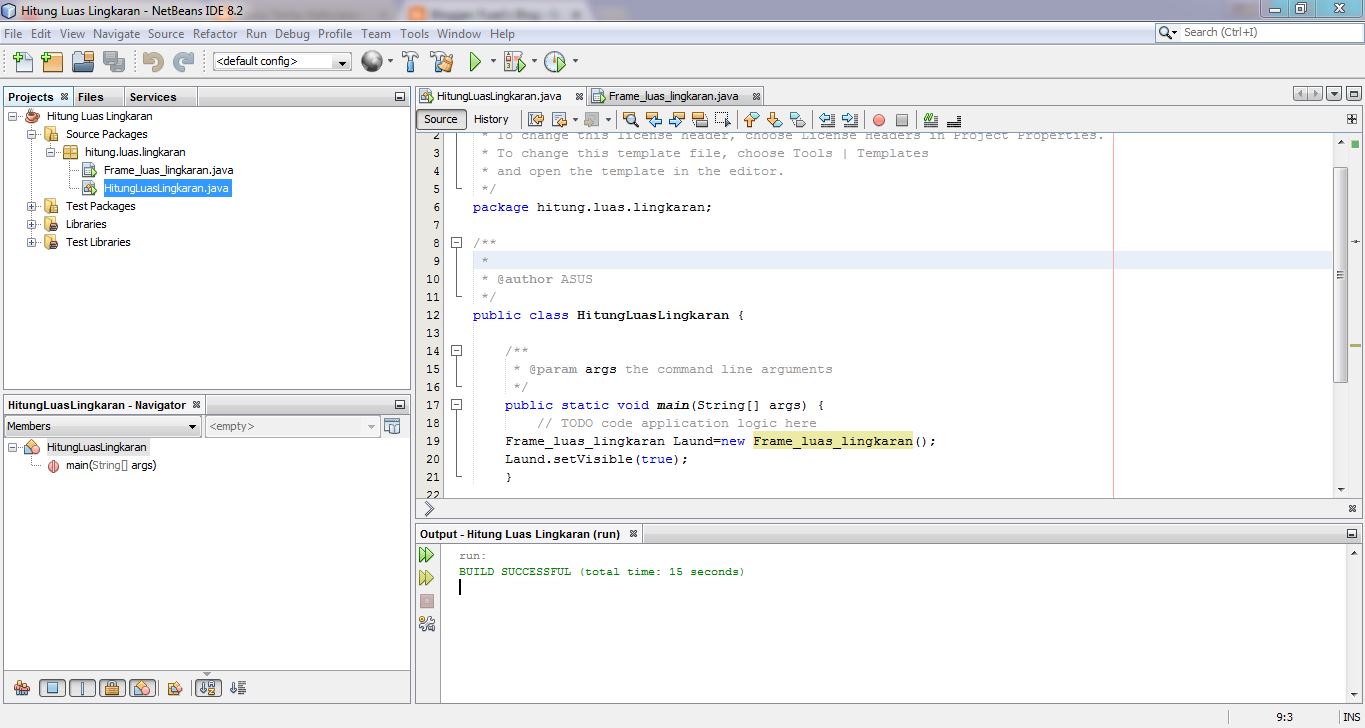The image size is (1365, 728).
Task: Click the Build Project hammer icon
Action: 410,62
